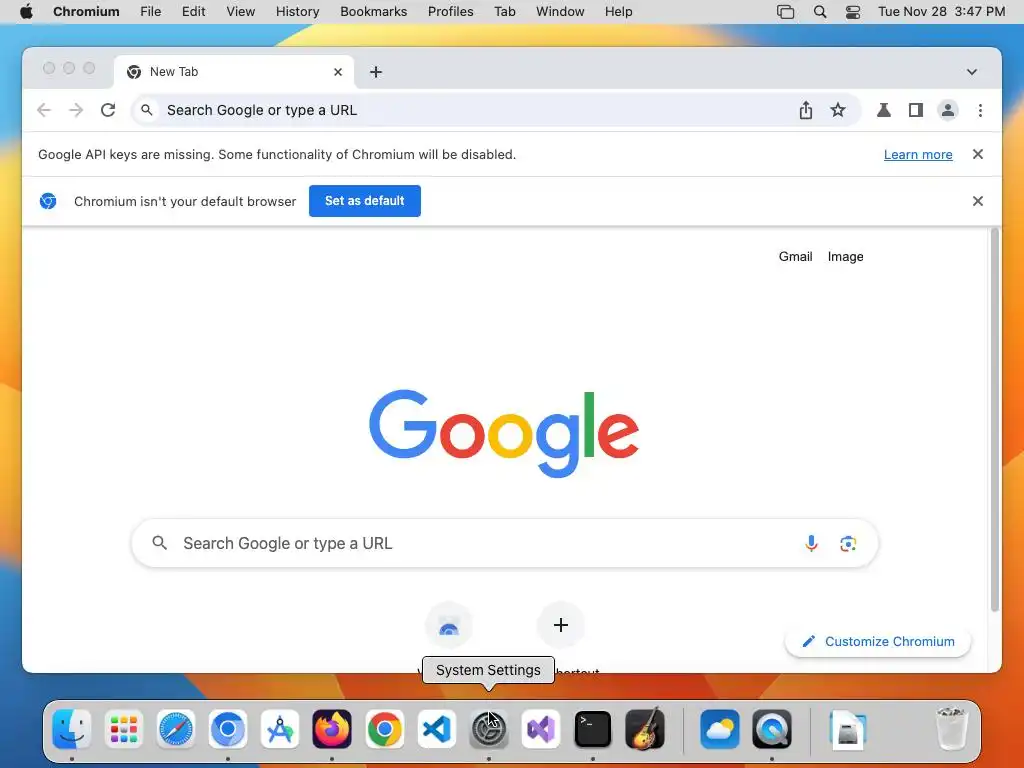The image size is (1024, 768).
Task: Open the Help menu
Action: tap(618, 12)
